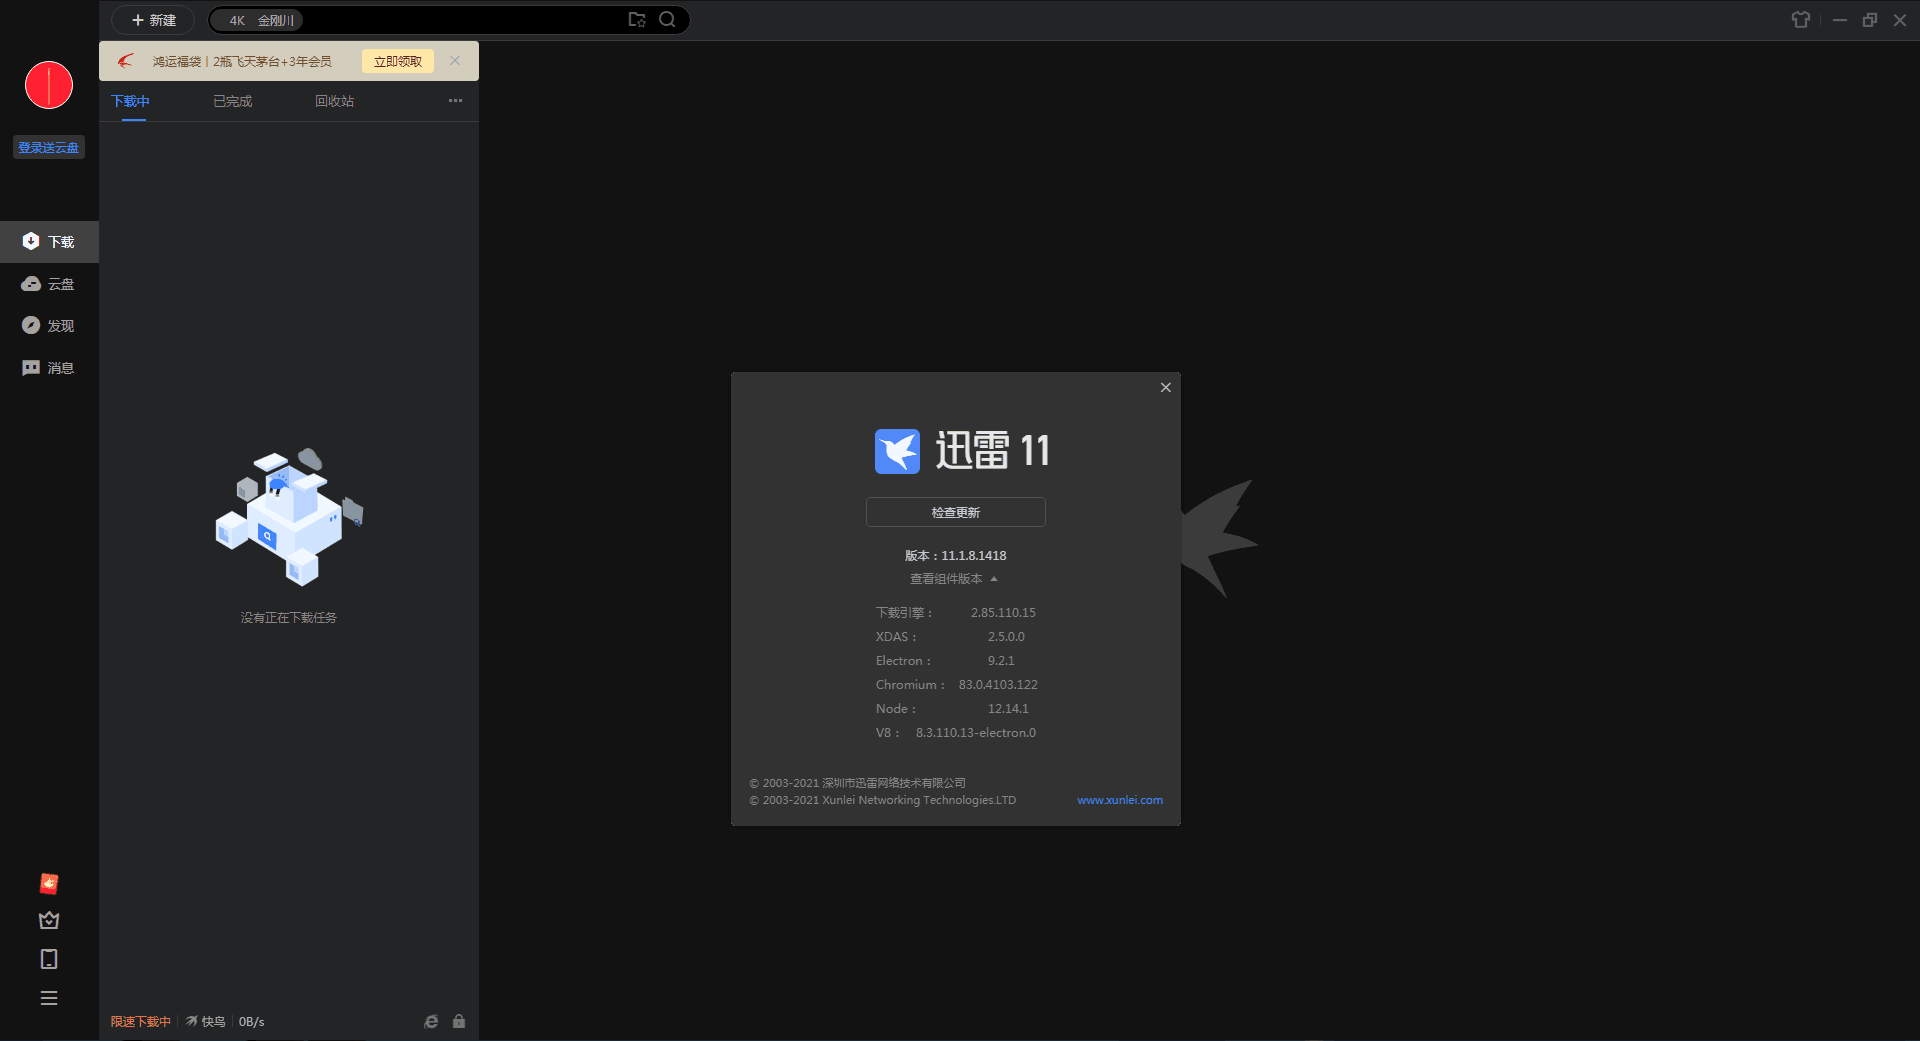The width and height of the screenshot is (1920, 1041).
Task: Open VIP membership via the crown icon
Action: tap(48, 920)
